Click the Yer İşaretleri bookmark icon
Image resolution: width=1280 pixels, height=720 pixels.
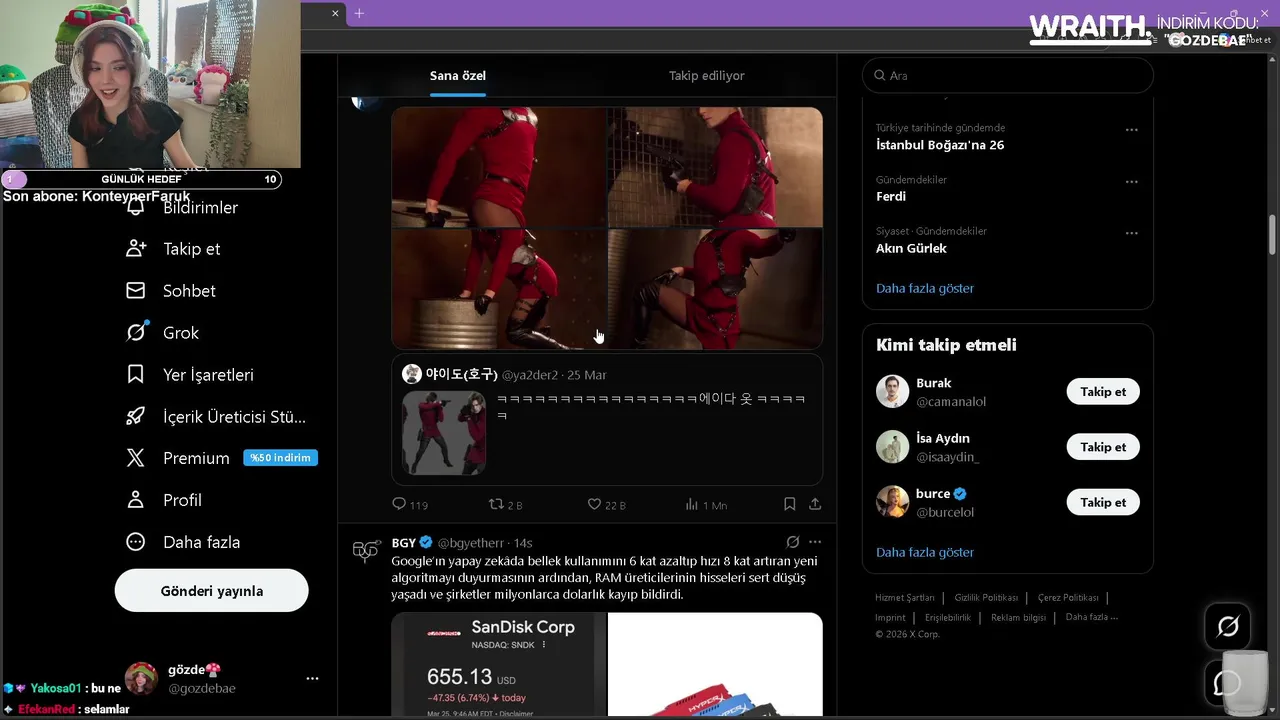click(x=136, y=374)
